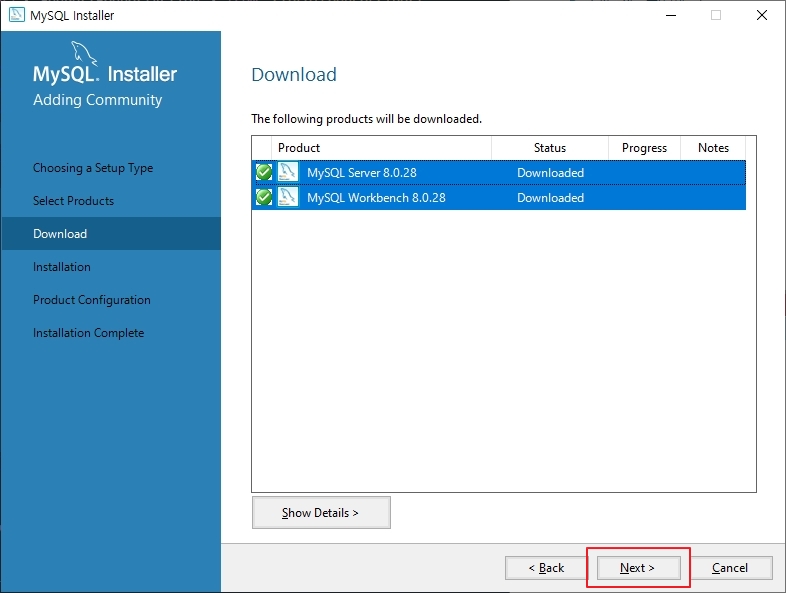Open the Installation Complete step
The width and height of the screenshot is (786, 593).
[89, 333]
